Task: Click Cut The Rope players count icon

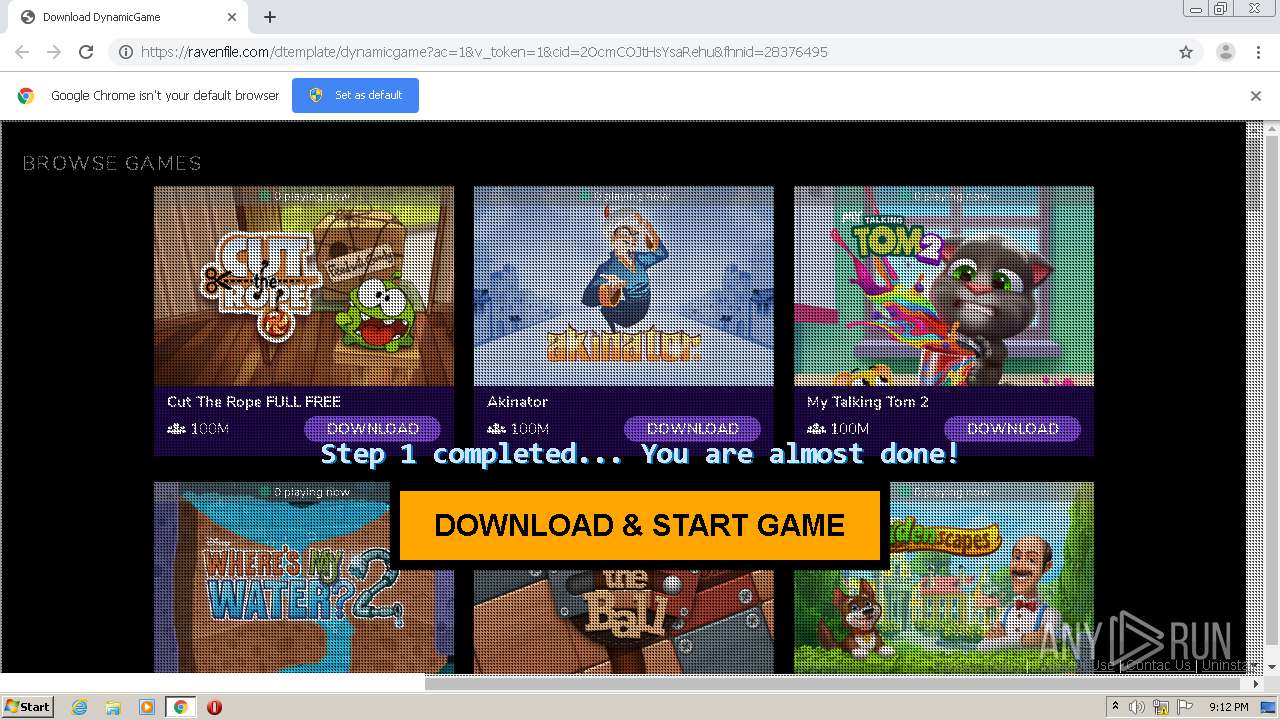Action: pyautogui.click(x=176, y=429)
